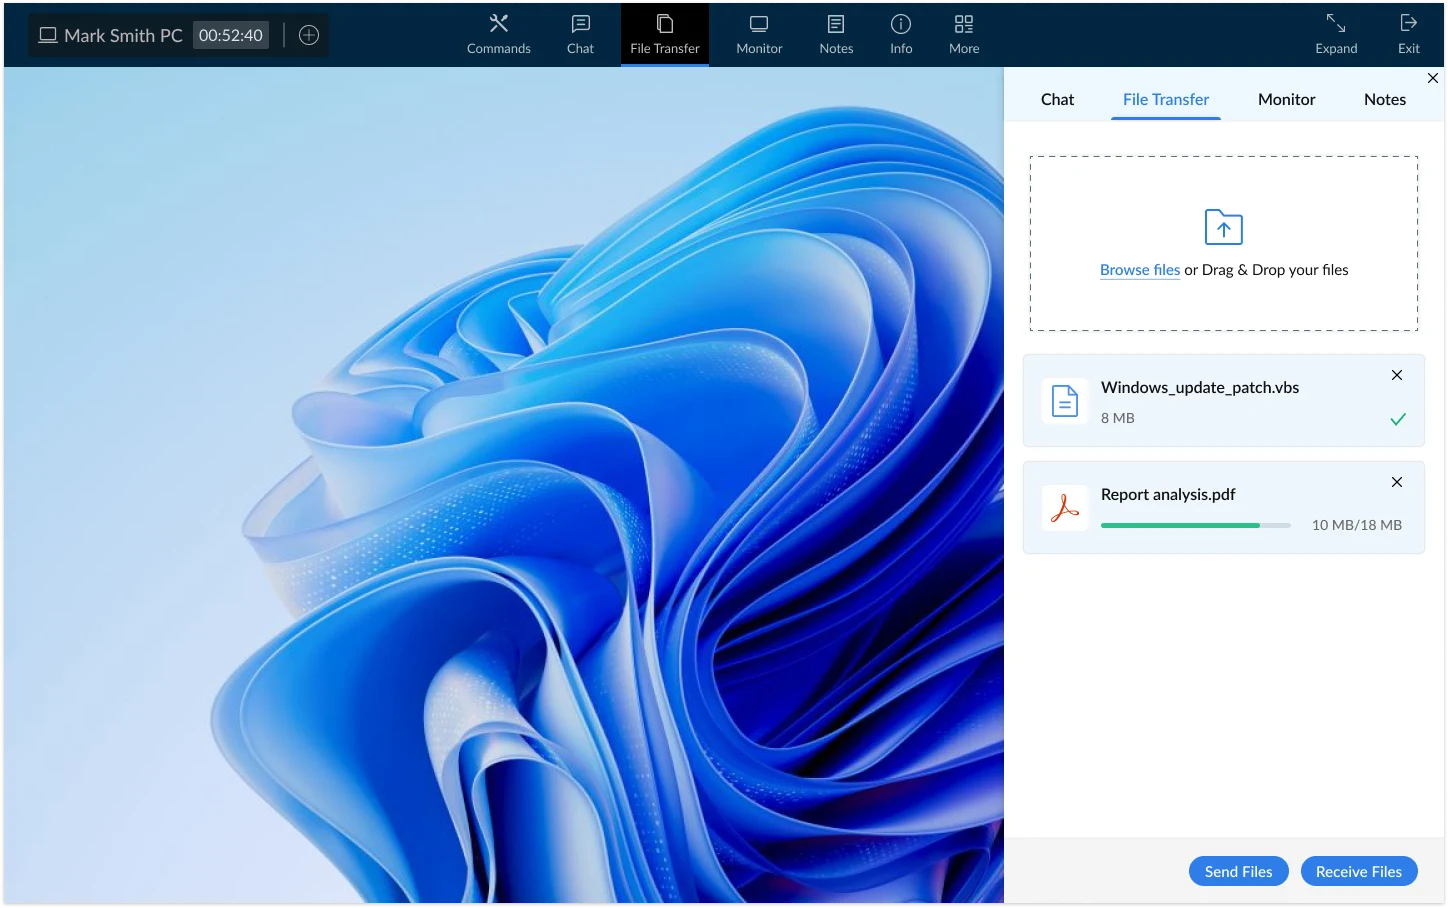Screen dimensions: 1448x908
Task: Open the Commands tools icon
Action: coord(498,34)
